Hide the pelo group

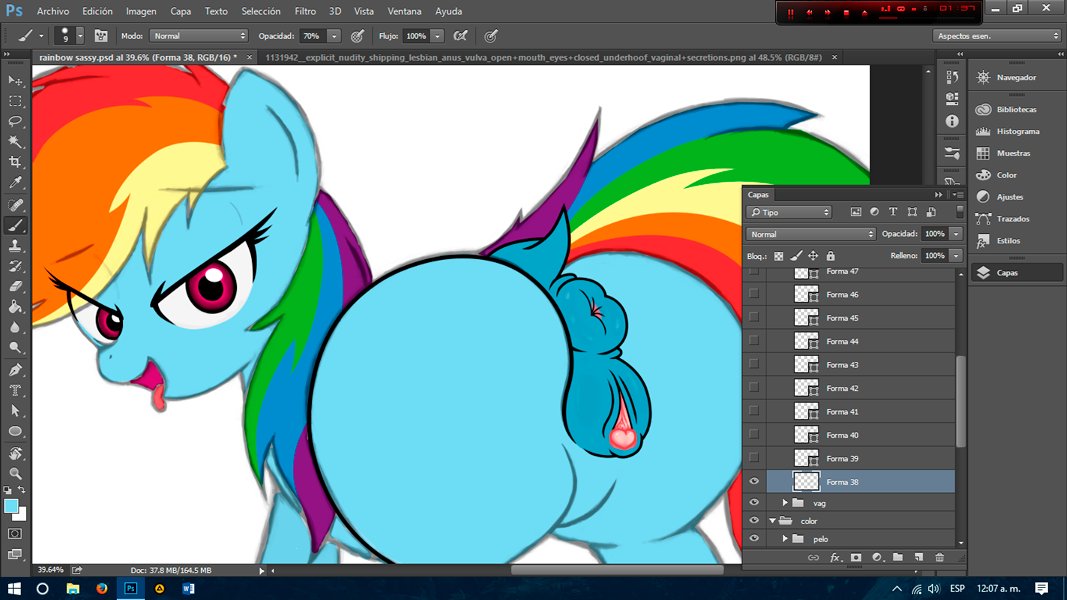coord(754,538)
